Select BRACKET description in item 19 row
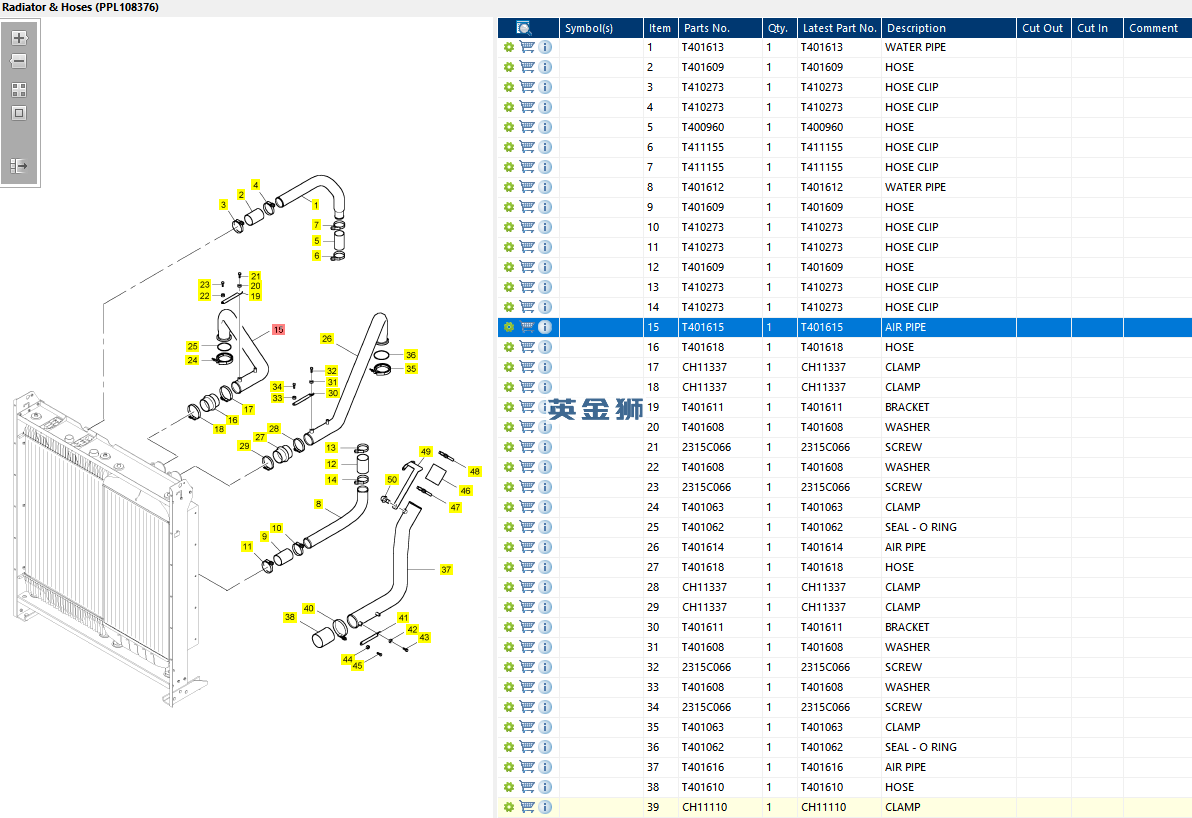The image size is (1192, 818). click(907, 407)
